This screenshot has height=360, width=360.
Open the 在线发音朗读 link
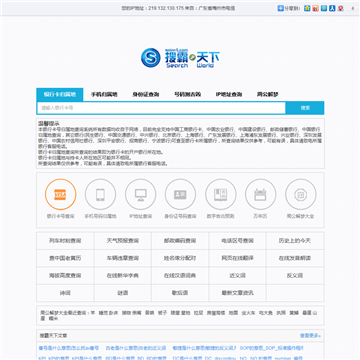[x=295, y=258]
